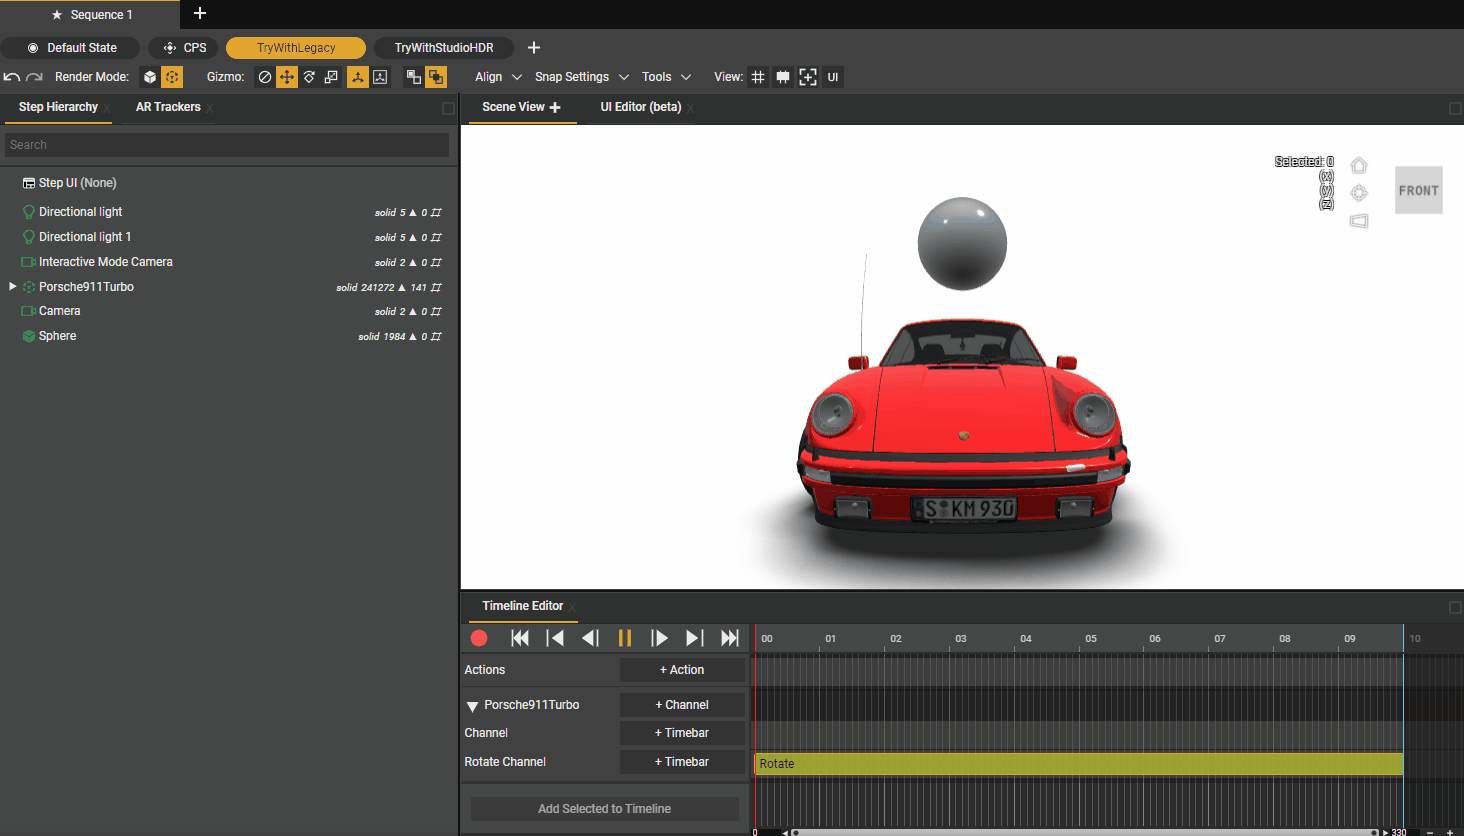This screenshot has height=836, width=1464.
Task: Select the TryWithStudioHDR state tab
Action: (x=444, y=48)
